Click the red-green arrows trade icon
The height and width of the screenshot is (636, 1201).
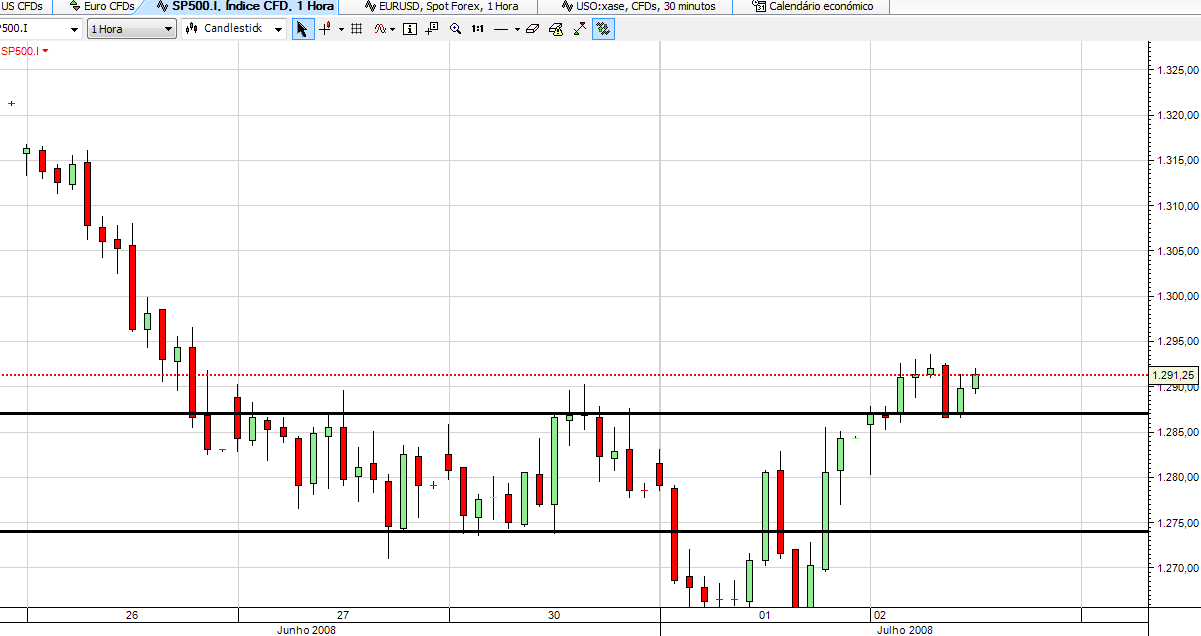point(579,29)
